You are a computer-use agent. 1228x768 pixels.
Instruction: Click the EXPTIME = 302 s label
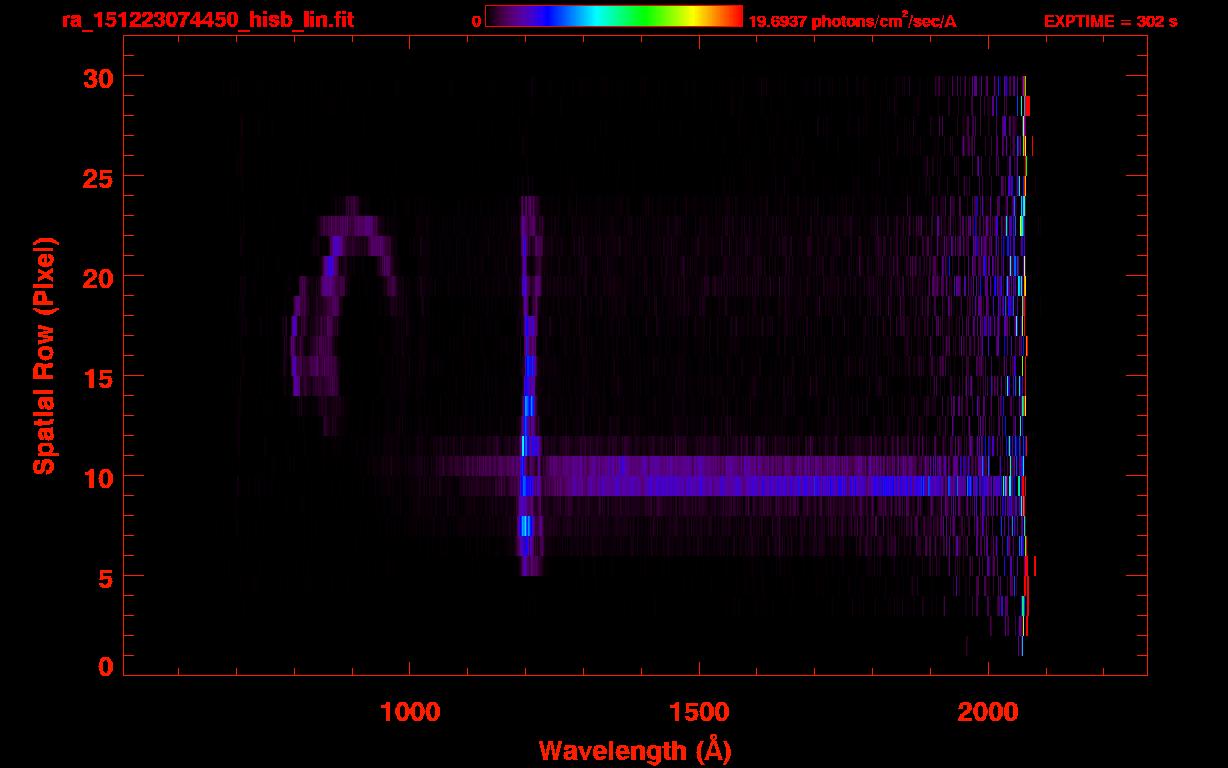[1110, 21]
